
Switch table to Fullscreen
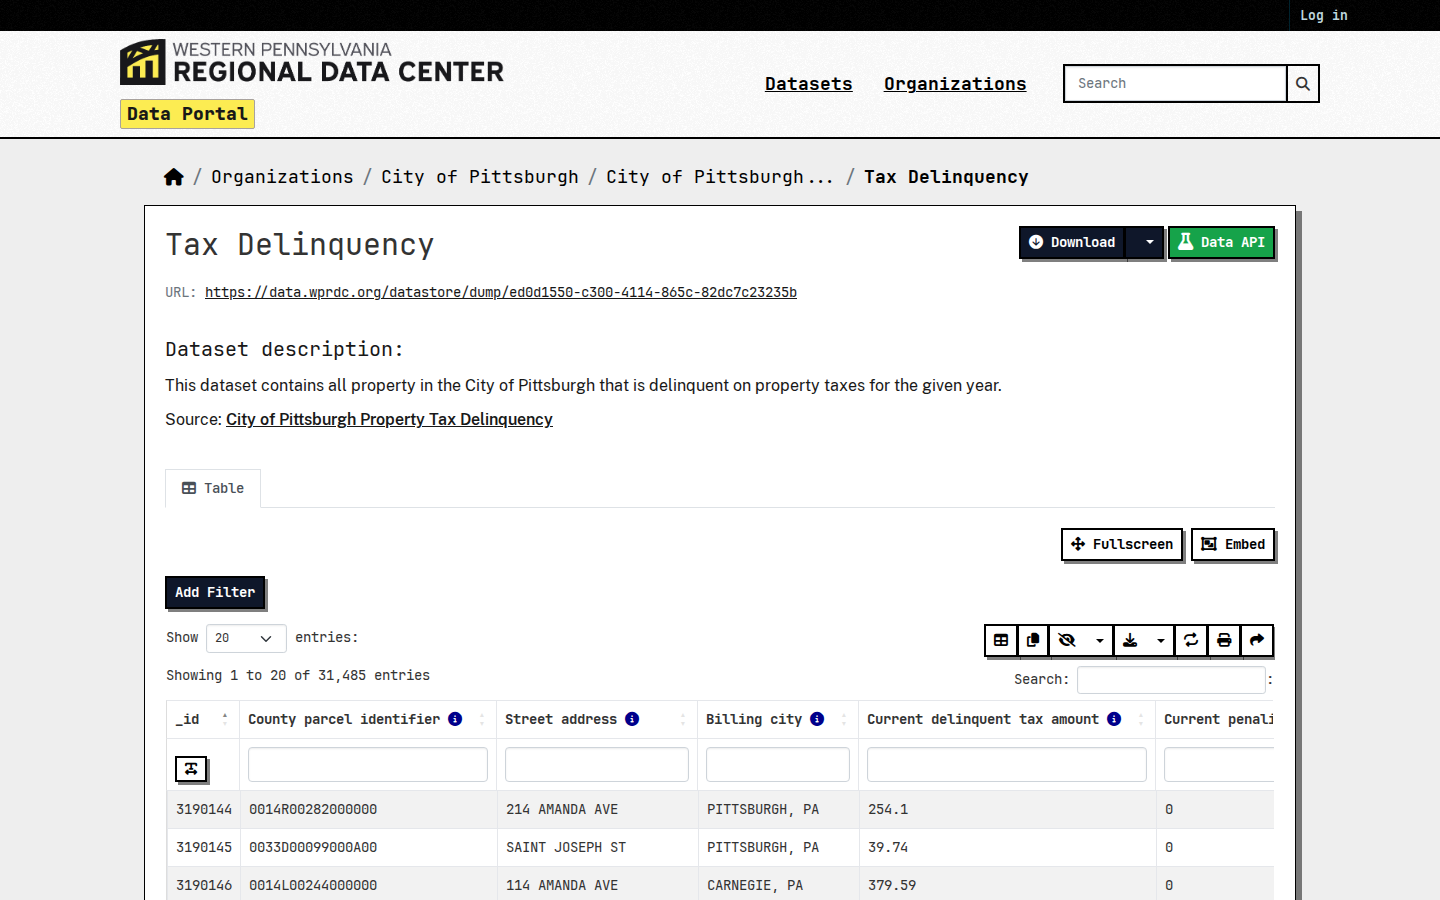pos(1122,544)
